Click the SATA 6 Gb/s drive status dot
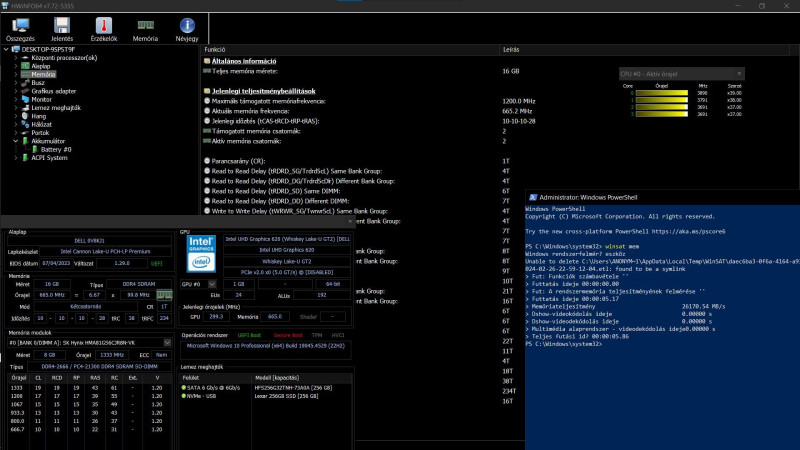The image size is (800, 450). (x=184, y=388)
